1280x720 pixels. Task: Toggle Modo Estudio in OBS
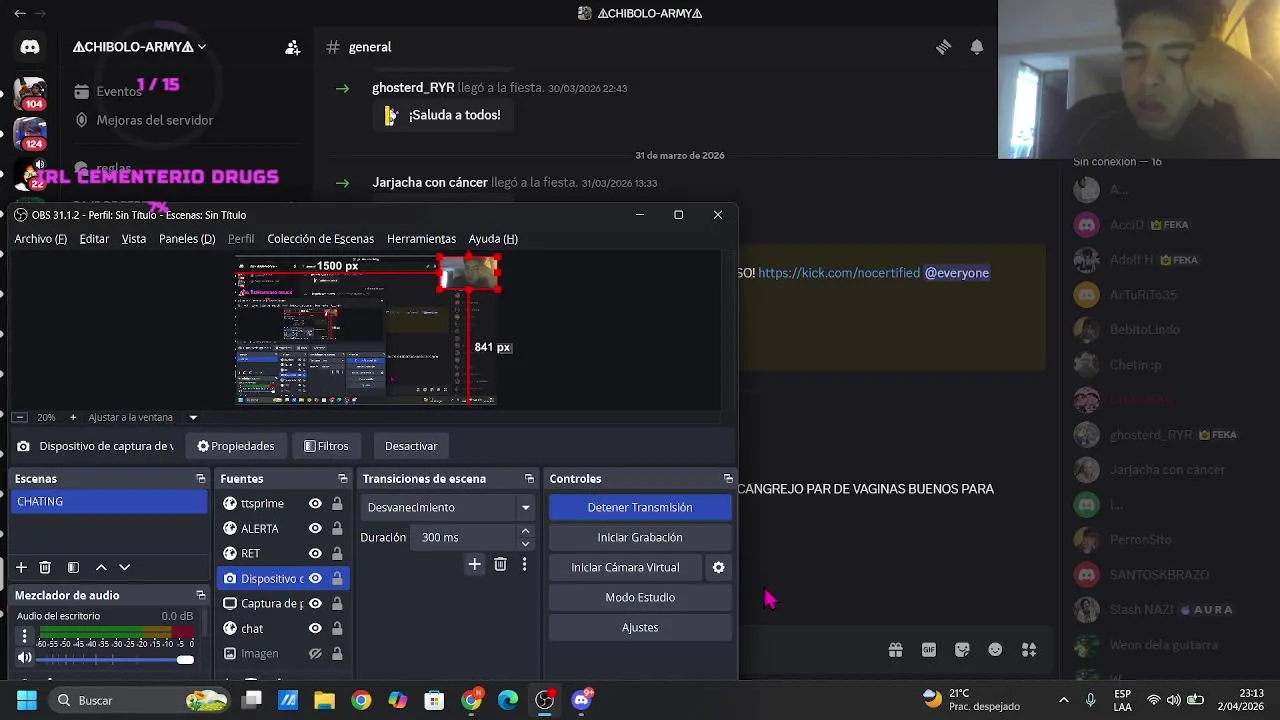[640, 597]
